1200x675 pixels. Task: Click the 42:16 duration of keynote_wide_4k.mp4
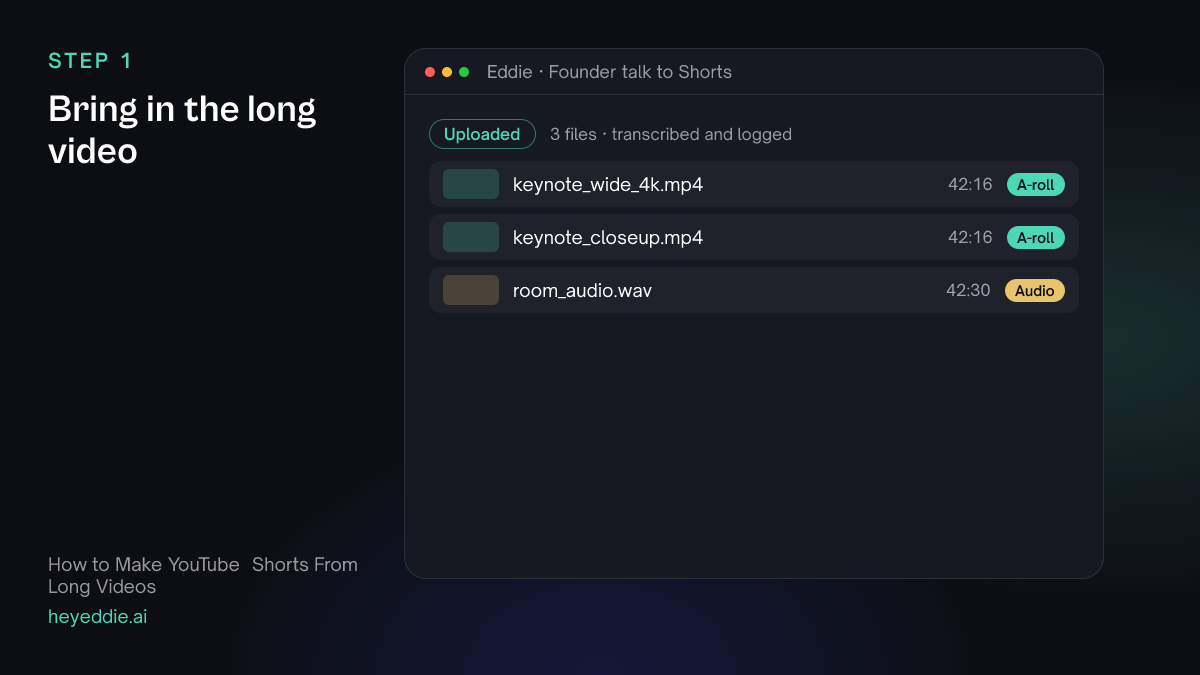click(x=970, y=184)
